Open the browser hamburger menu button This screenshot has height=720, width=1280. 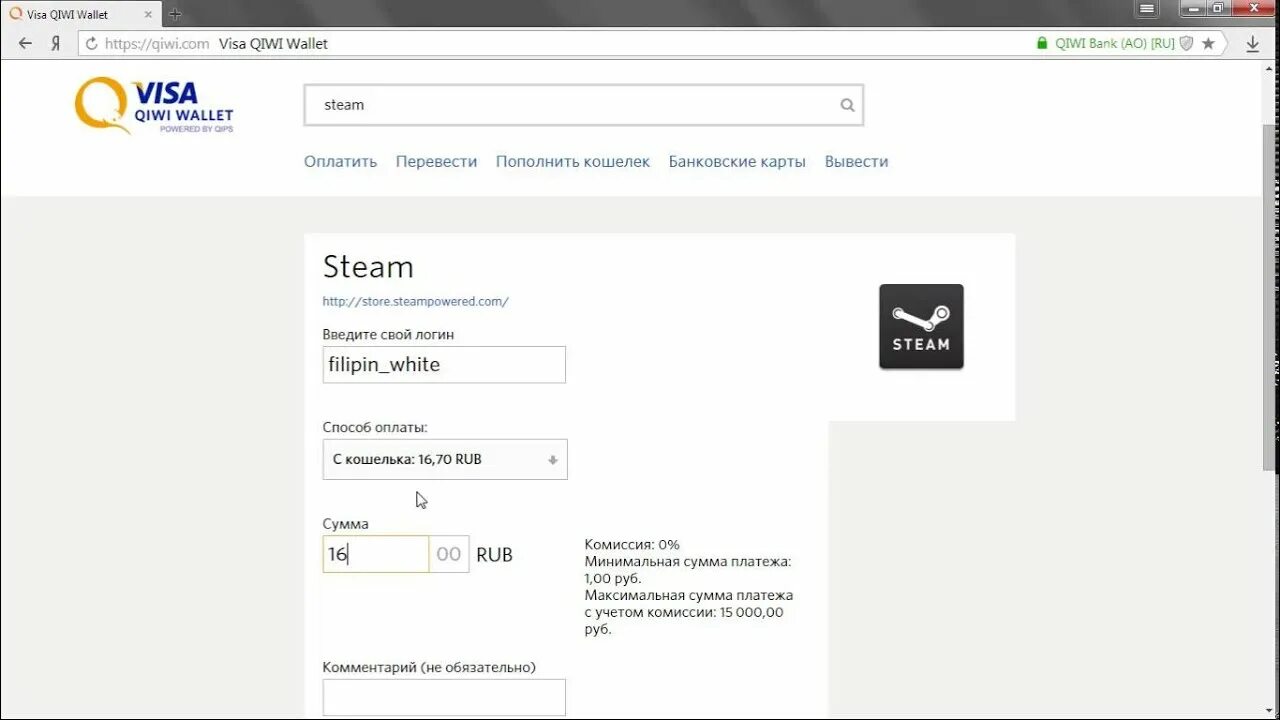(x=1147, y=8)
